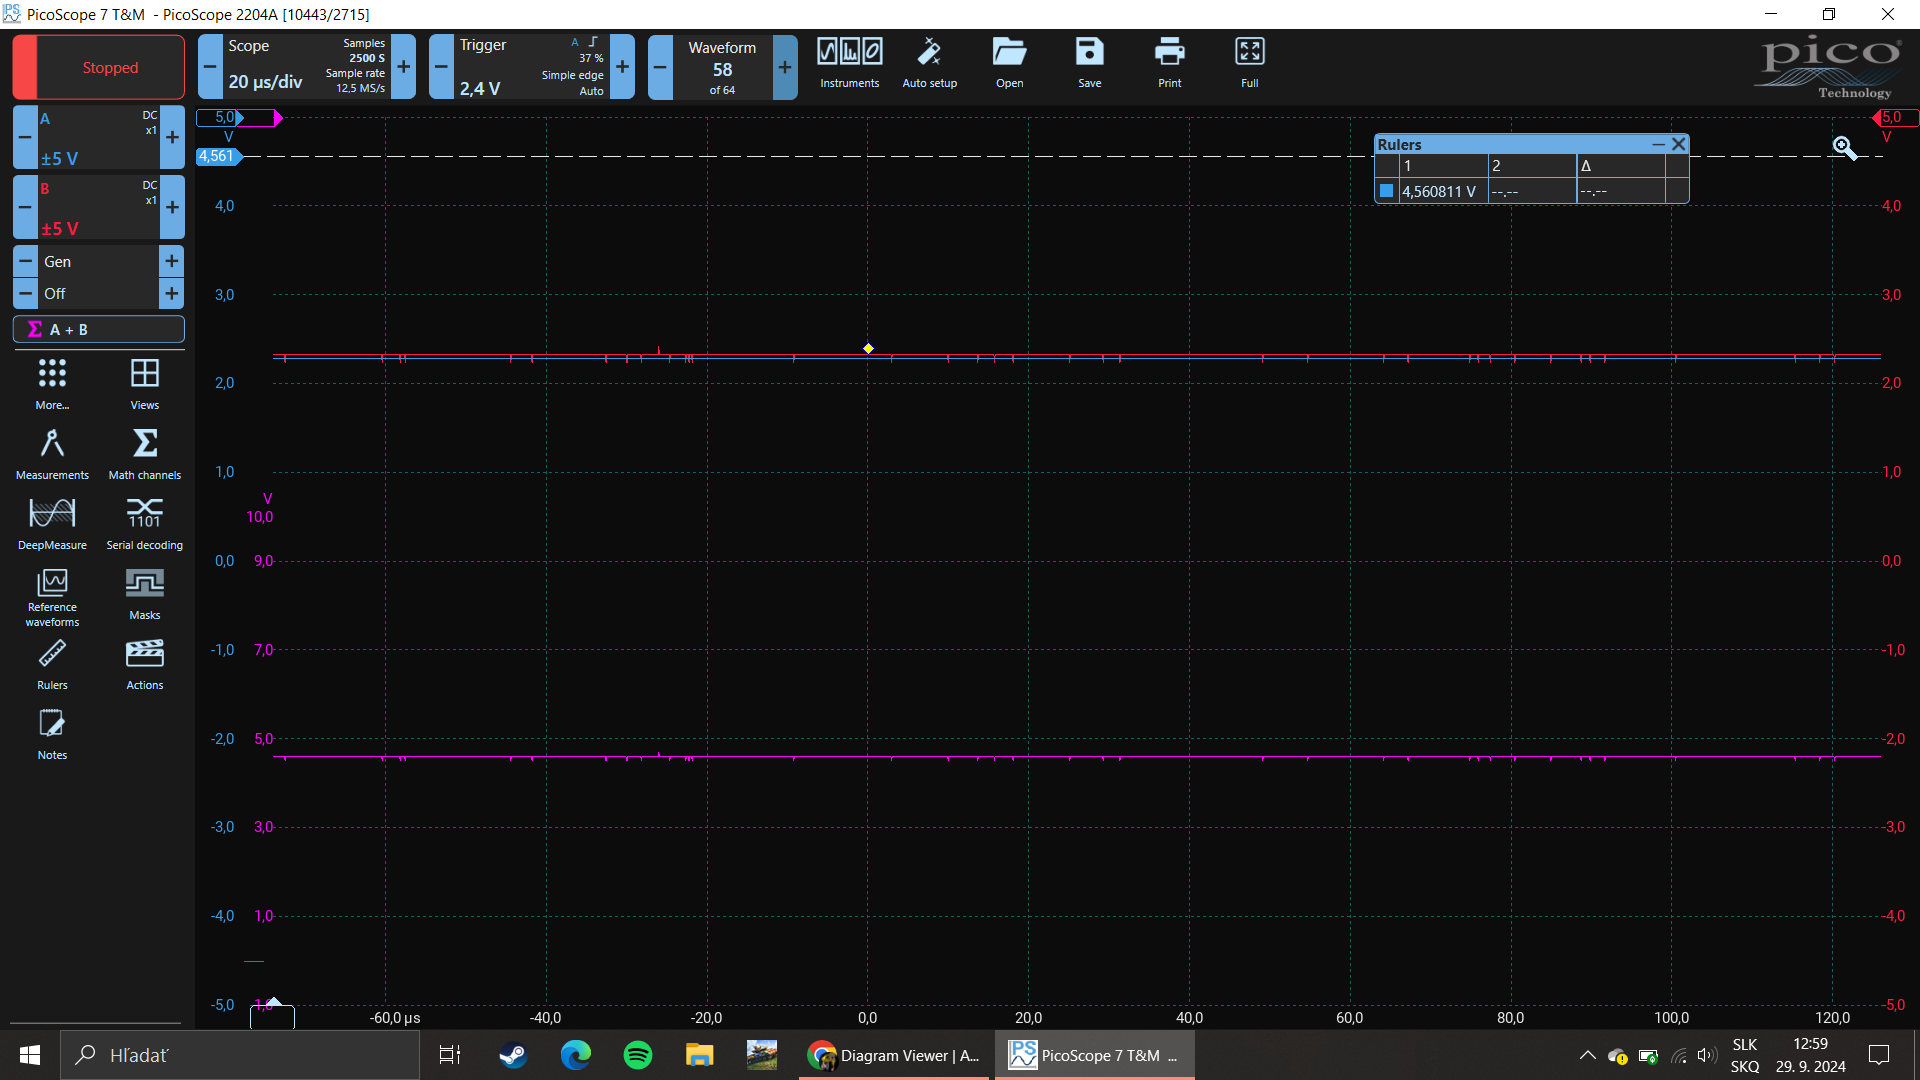
Task: Open the Reference waveforms panel
Action: 52,597
